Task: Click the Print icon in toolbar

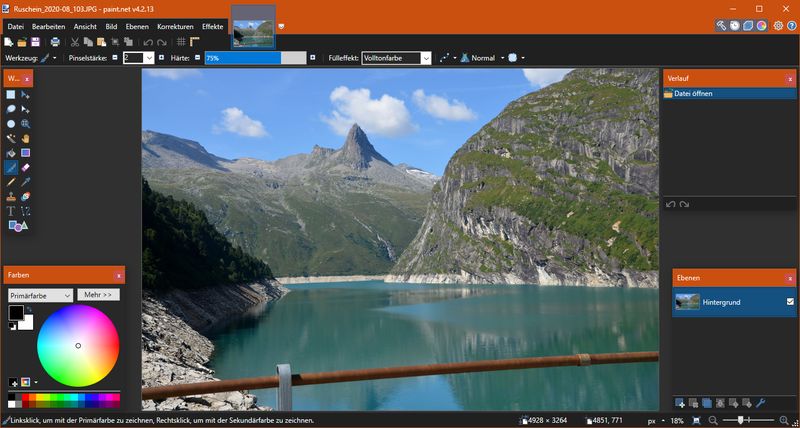Action: point(55,42)
